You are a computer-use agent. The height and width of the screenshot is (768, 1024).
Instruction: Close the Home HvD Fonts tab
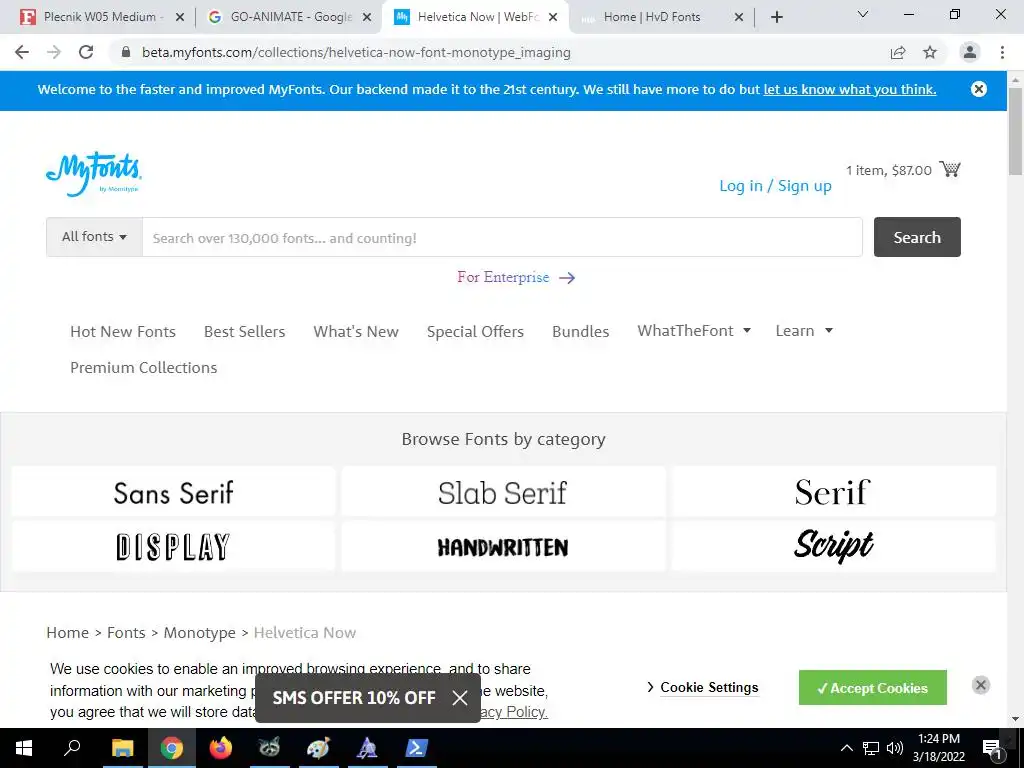point(739,17)
